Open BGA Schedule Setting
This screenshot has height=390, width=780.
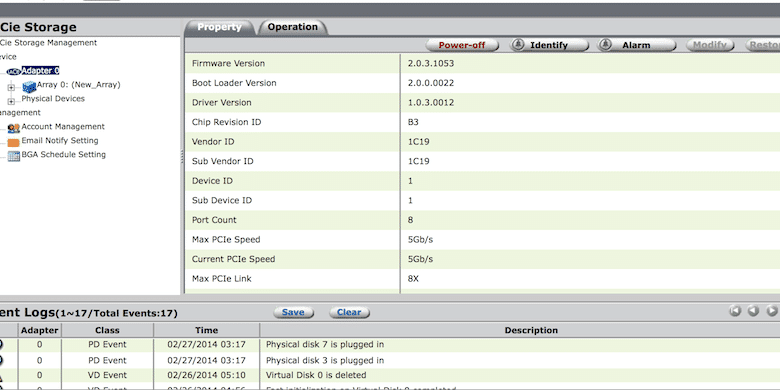[64, 154]
